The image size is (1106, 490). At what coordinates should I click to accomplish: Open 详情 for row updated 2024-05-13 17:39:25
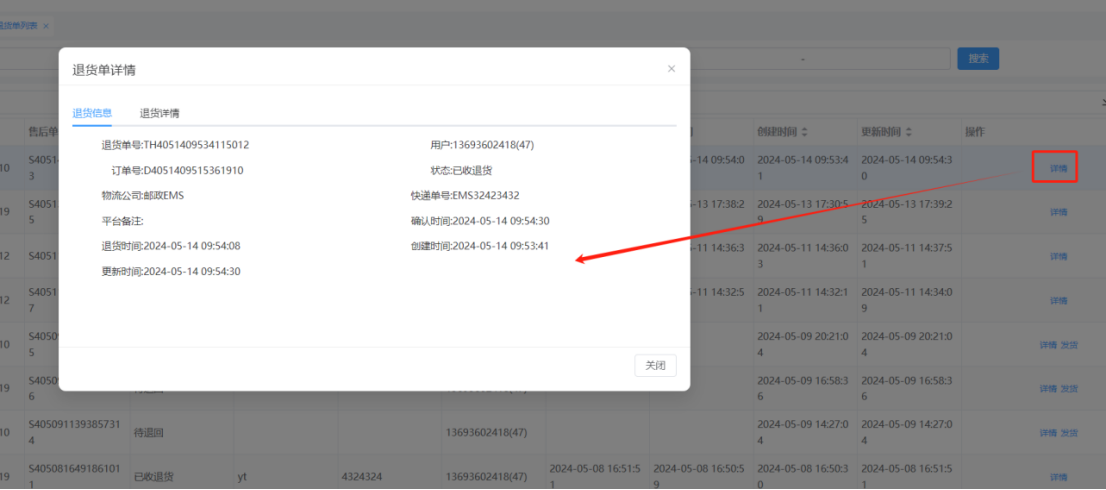point(1058,212)
